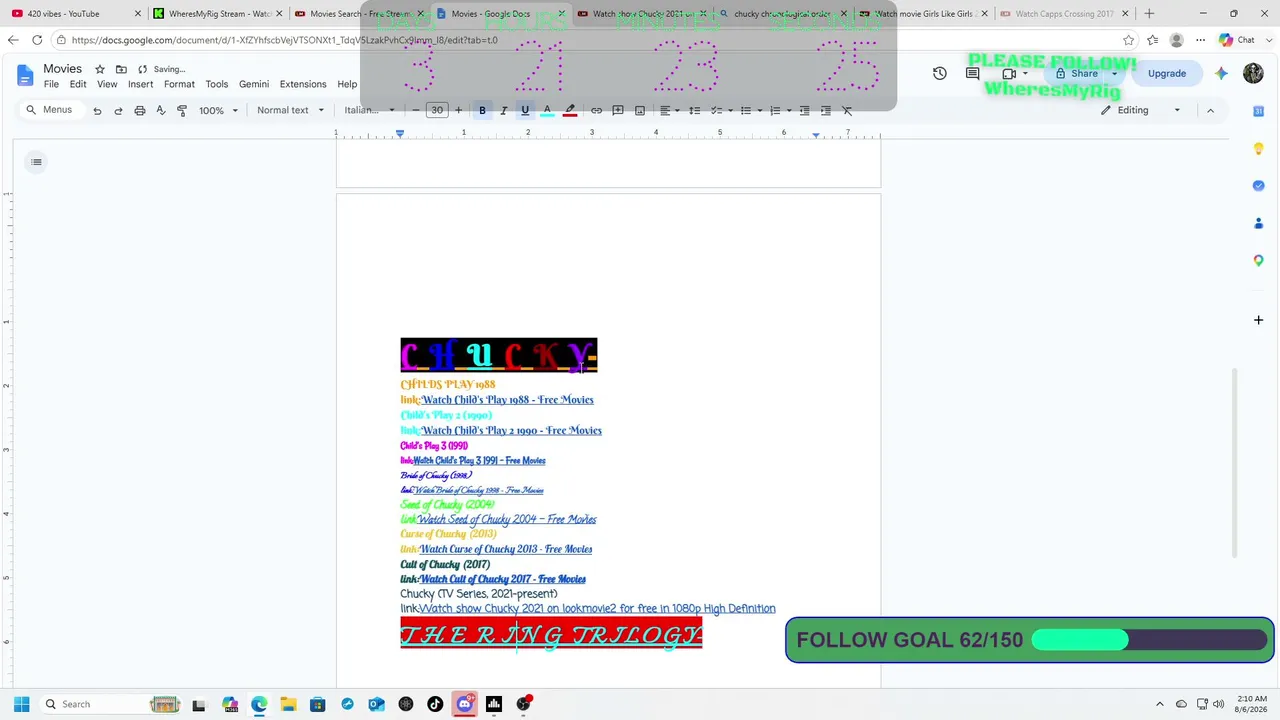Click the font size field

pyautogui.click(x=437, y=110)
